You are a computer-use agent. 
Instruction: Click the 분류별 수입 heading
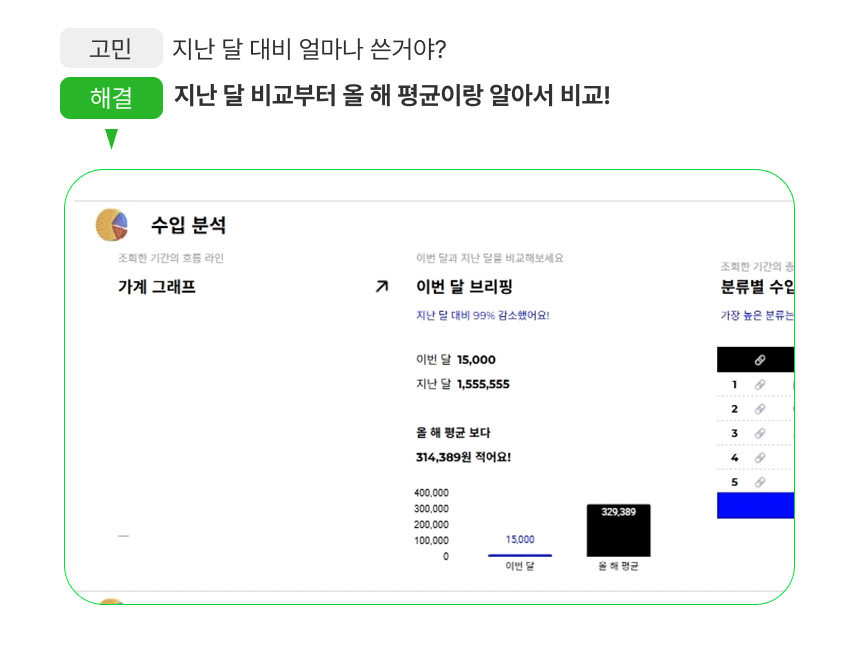pos(757,287)
